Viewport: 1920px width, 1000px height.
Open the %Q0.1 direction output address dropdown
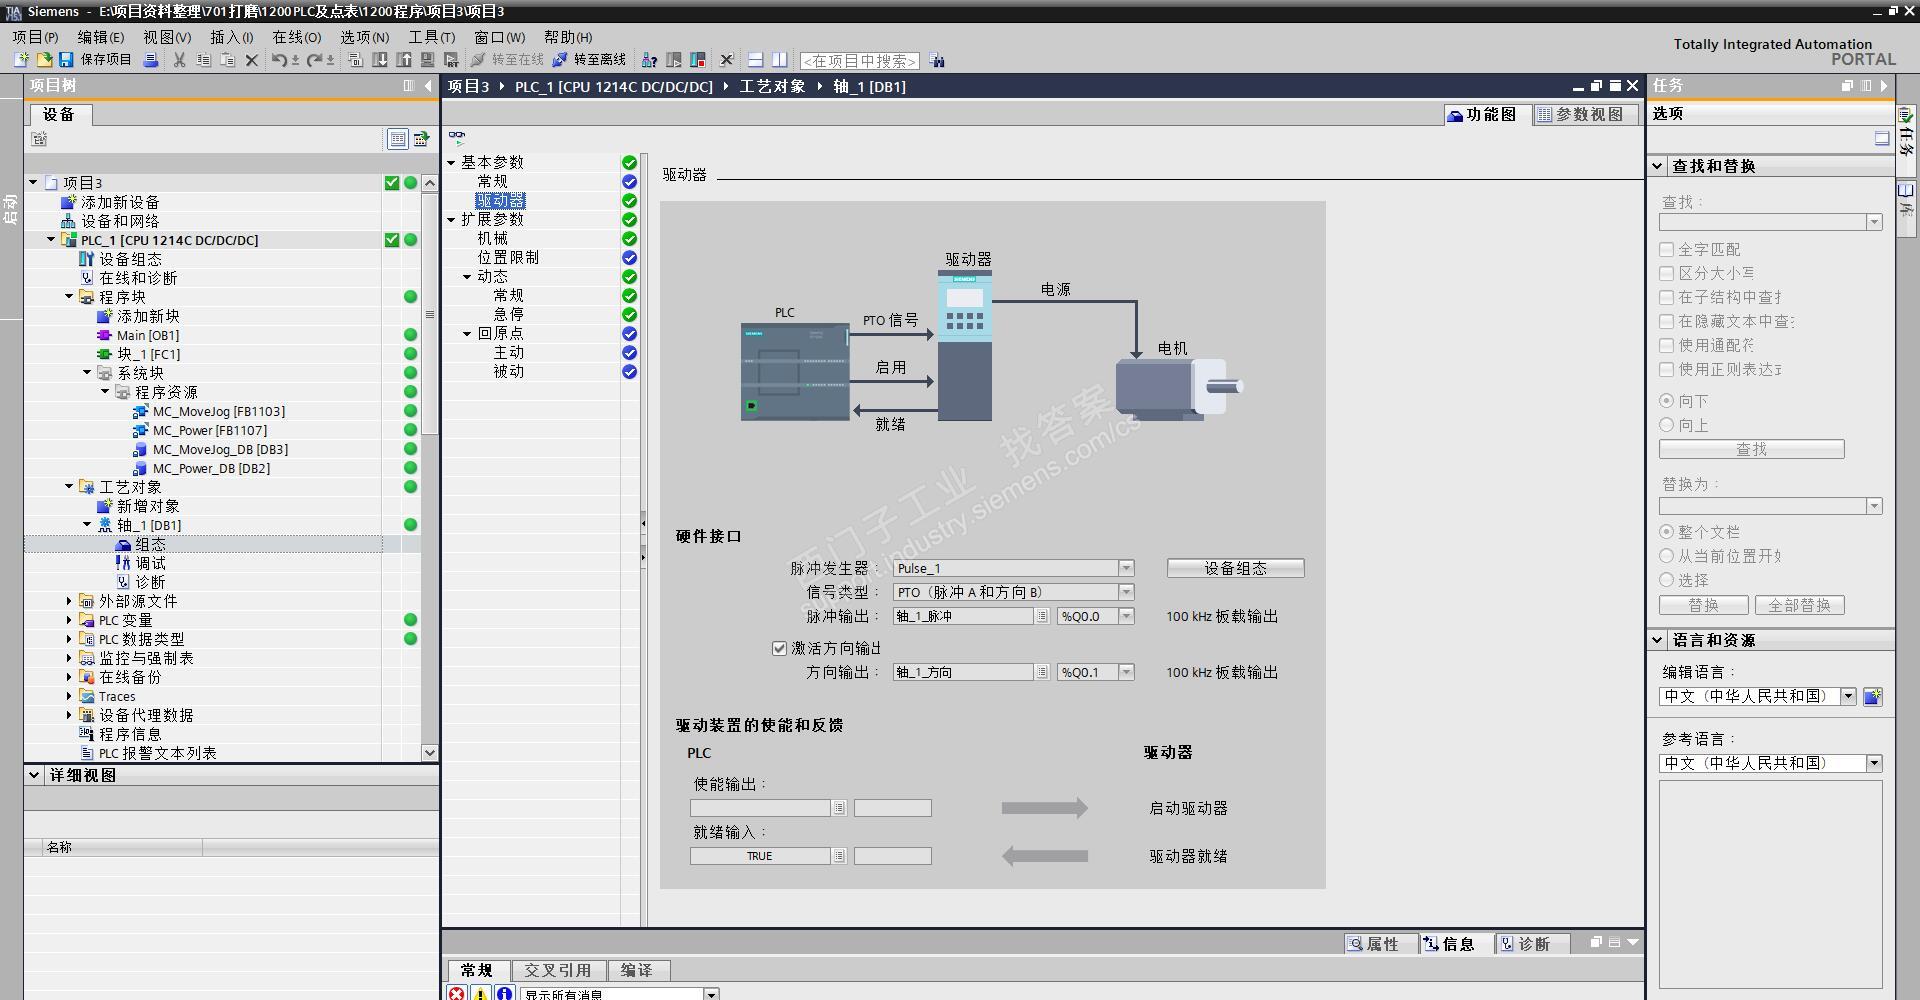[1126, 672]
